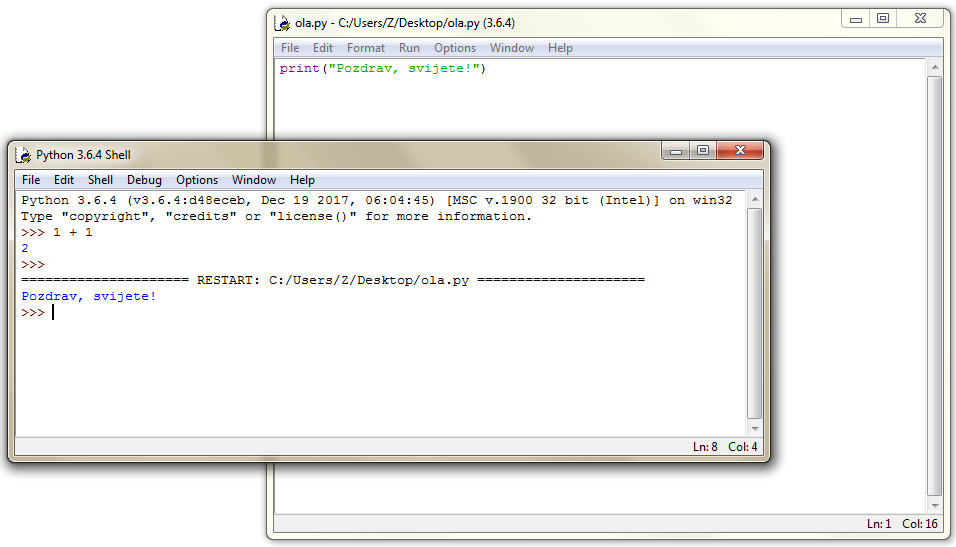This screenshot has width=956, height=547.
Task: Open the Run menu in the editor
Action: [x=409, y=48]
